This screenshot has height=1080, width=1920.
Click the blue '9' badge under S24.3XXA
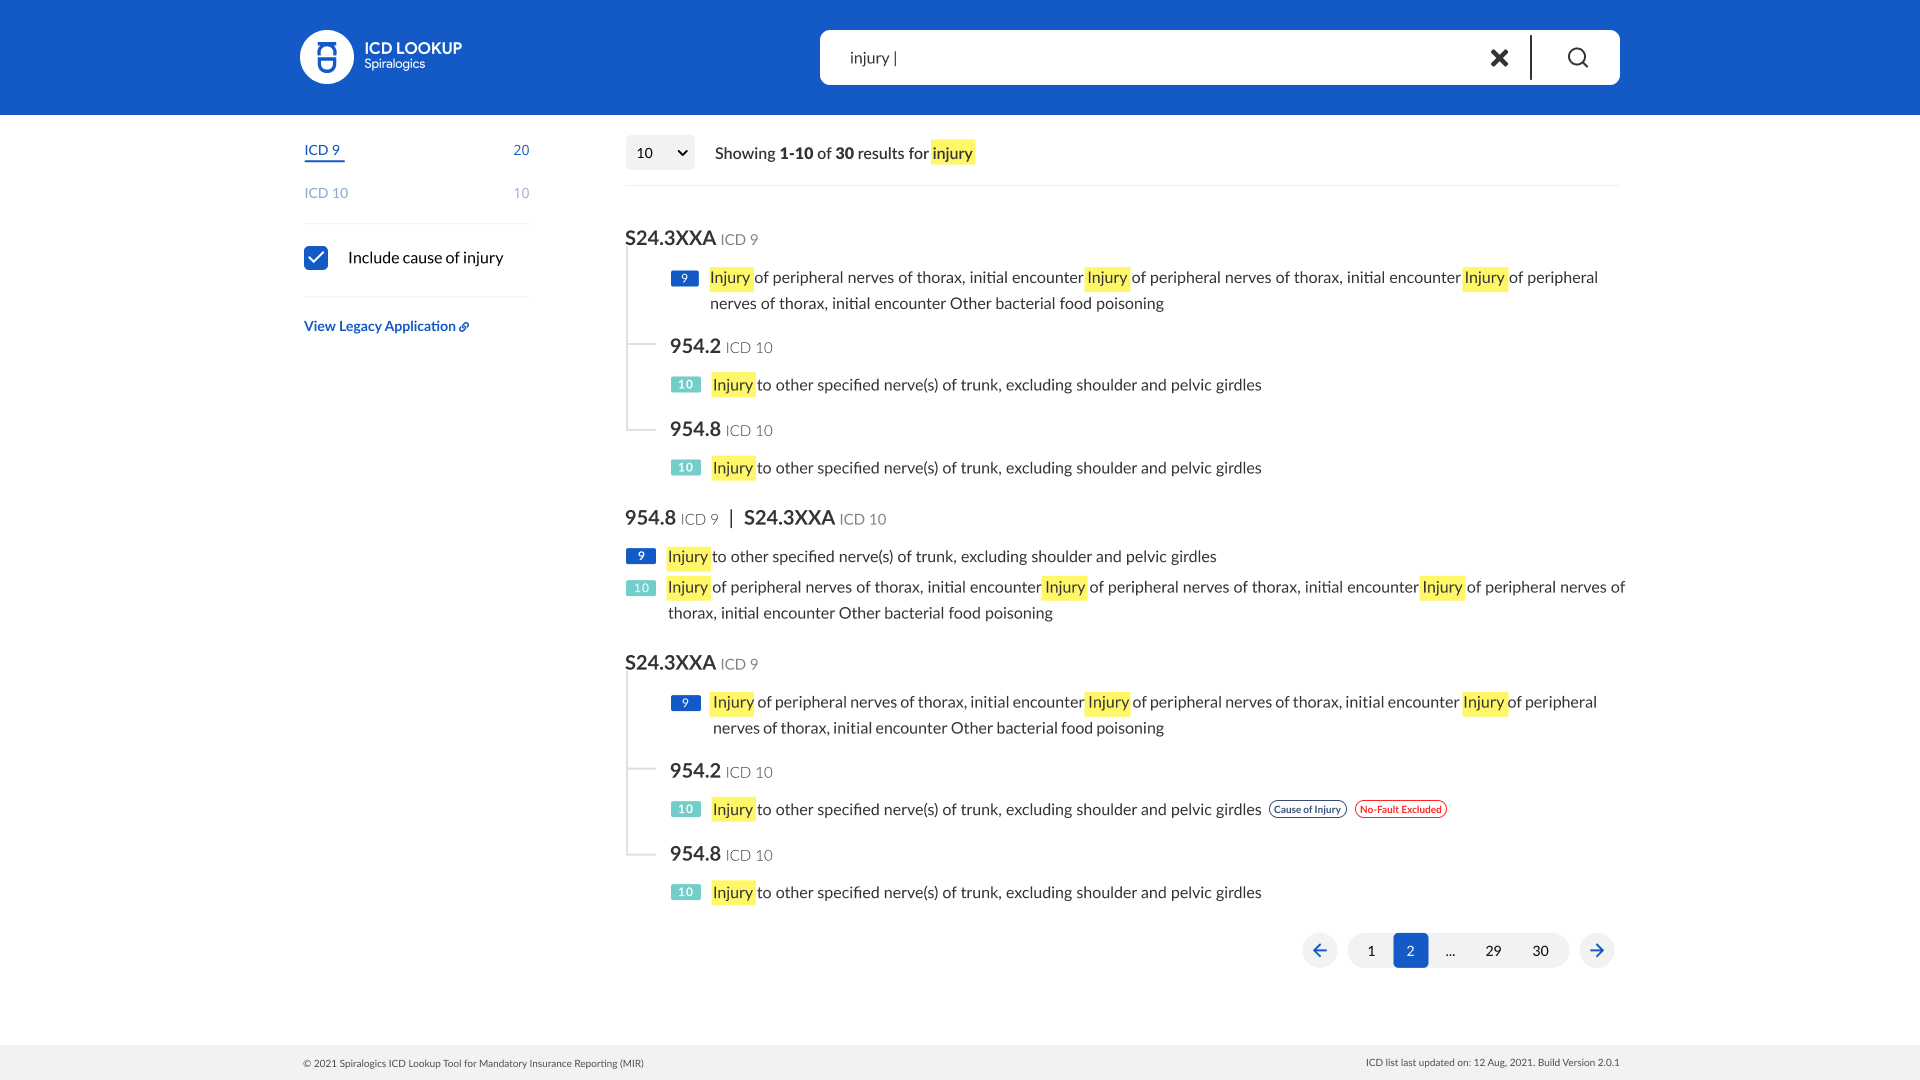pyautogui.click(x=684, y=278)
